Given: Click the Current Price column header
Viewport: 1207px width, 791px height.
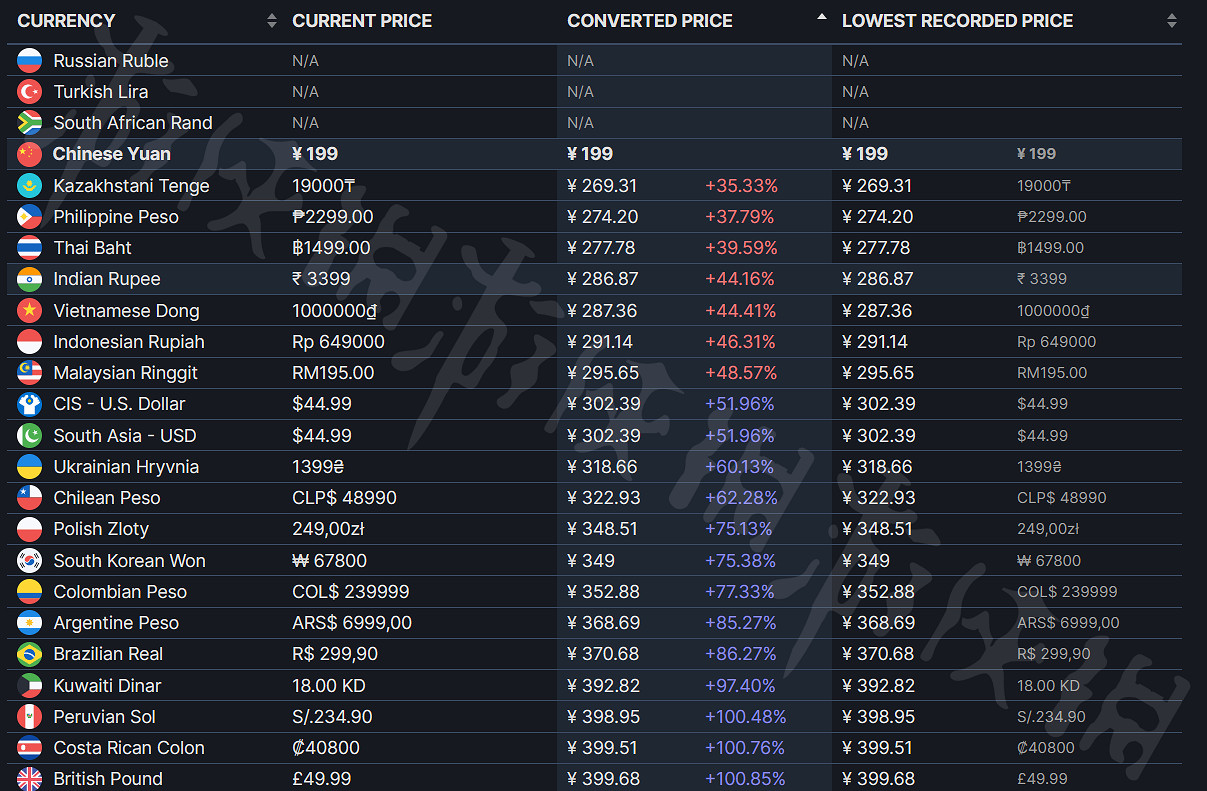Looking at the screenshot, I should click(362, 21).
